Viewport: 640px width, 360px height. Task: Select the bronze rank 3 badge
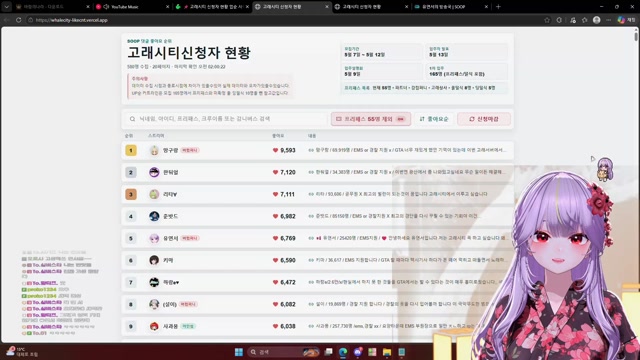pyautogui.click(x=131, y=194)
